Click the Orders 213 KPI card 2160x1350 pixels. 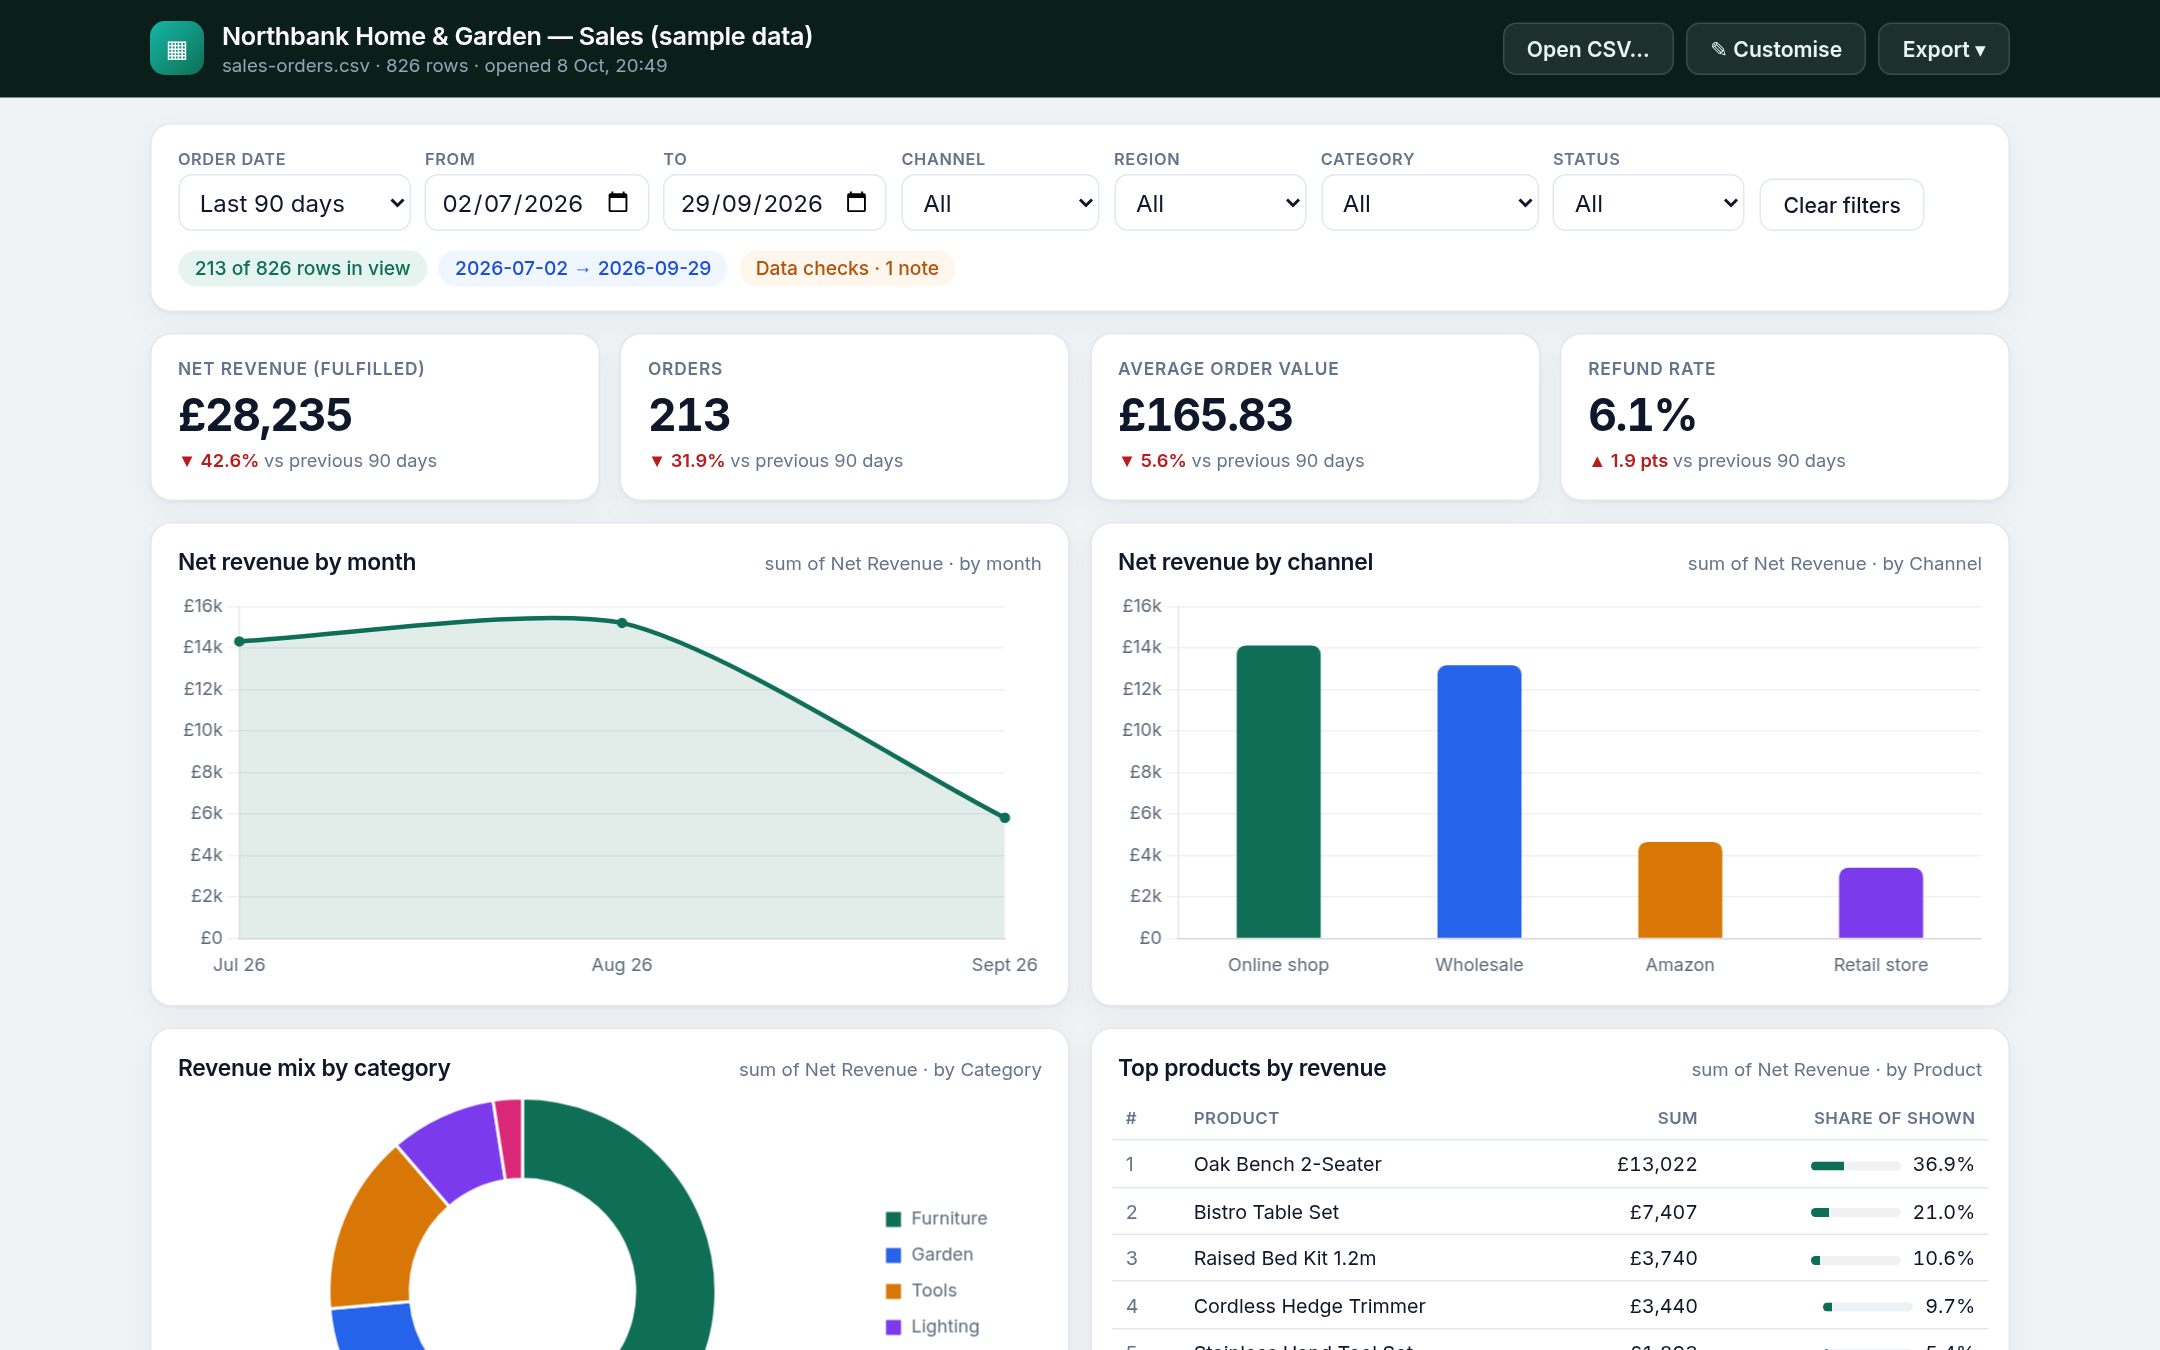(844, 417)
